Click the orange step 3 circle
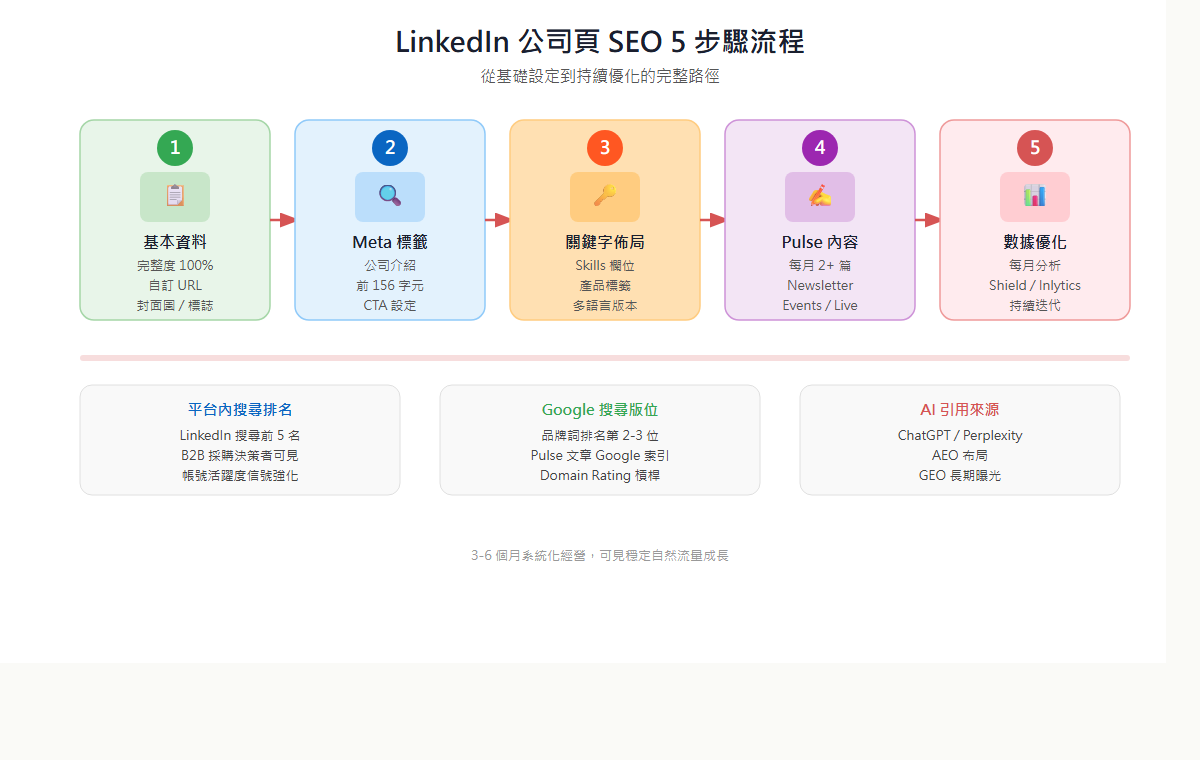1200x760 pixels. [x=605, y=148]
